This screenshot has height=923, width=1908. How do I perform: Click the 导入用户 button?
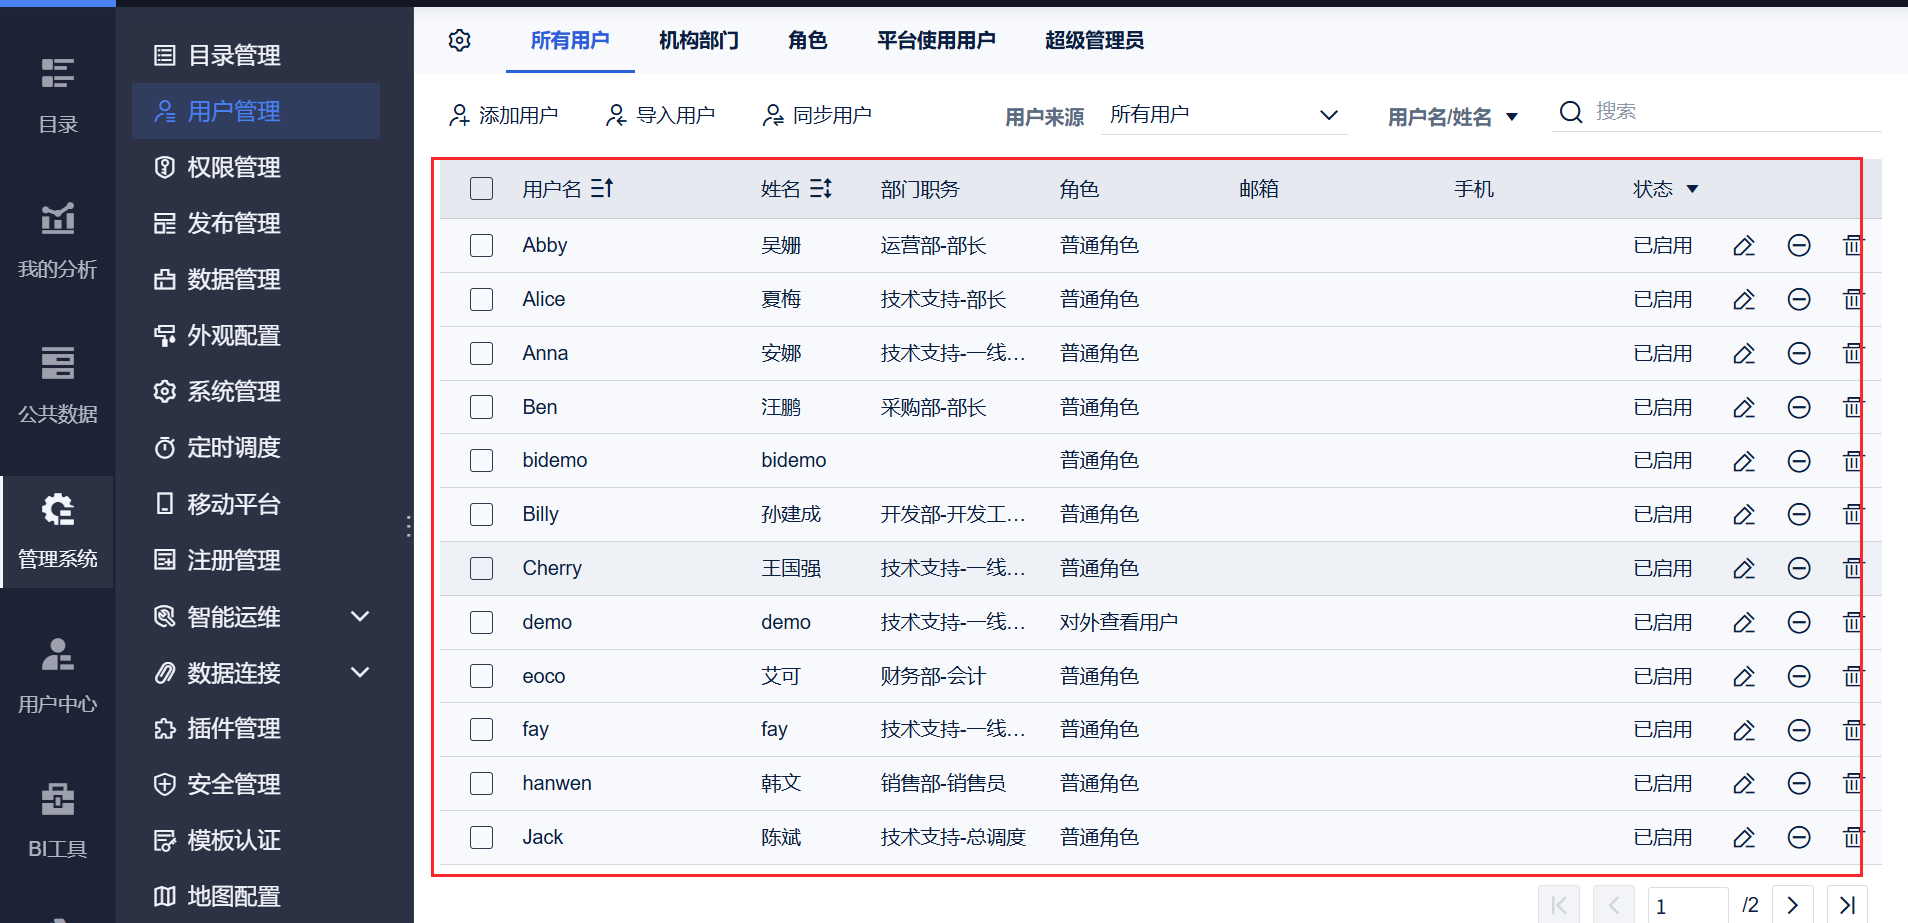(660, 115)
